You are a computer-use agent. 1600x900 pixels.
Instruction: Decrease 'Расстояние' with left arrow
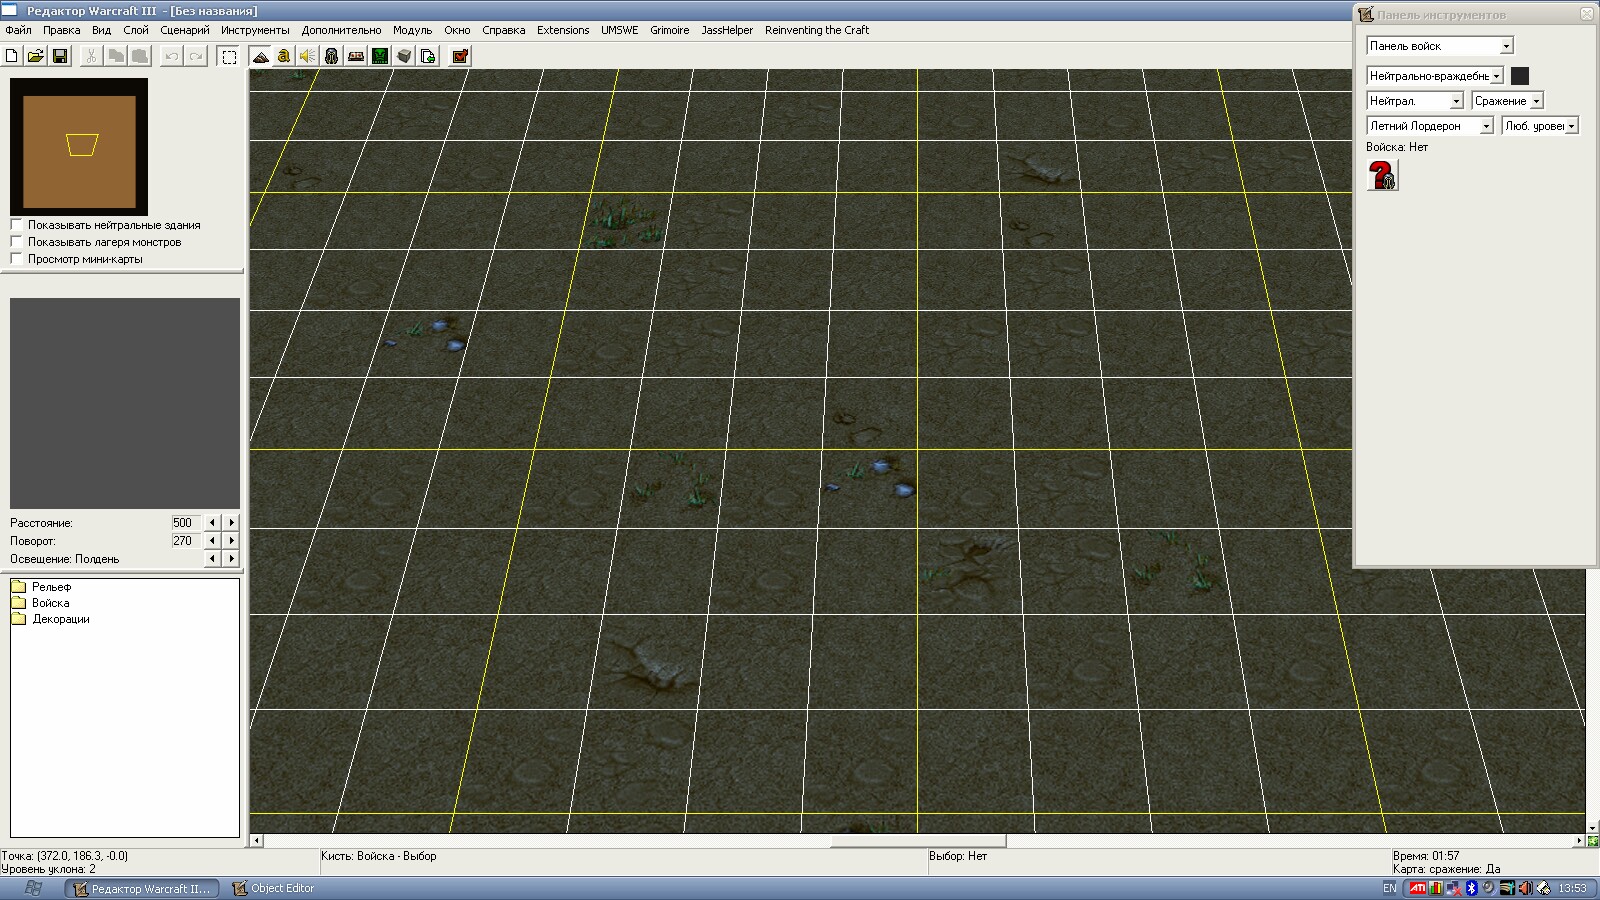[212, 522]
